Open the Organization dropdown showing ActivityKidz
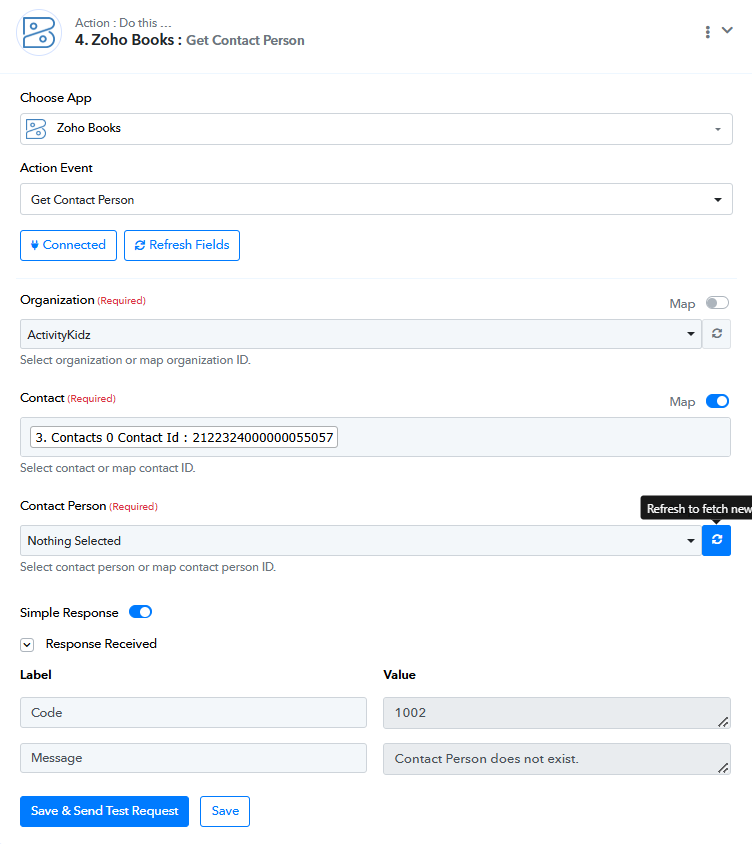Image resolution: width=752 pixels, height=844 pixels. click(361, 334)
